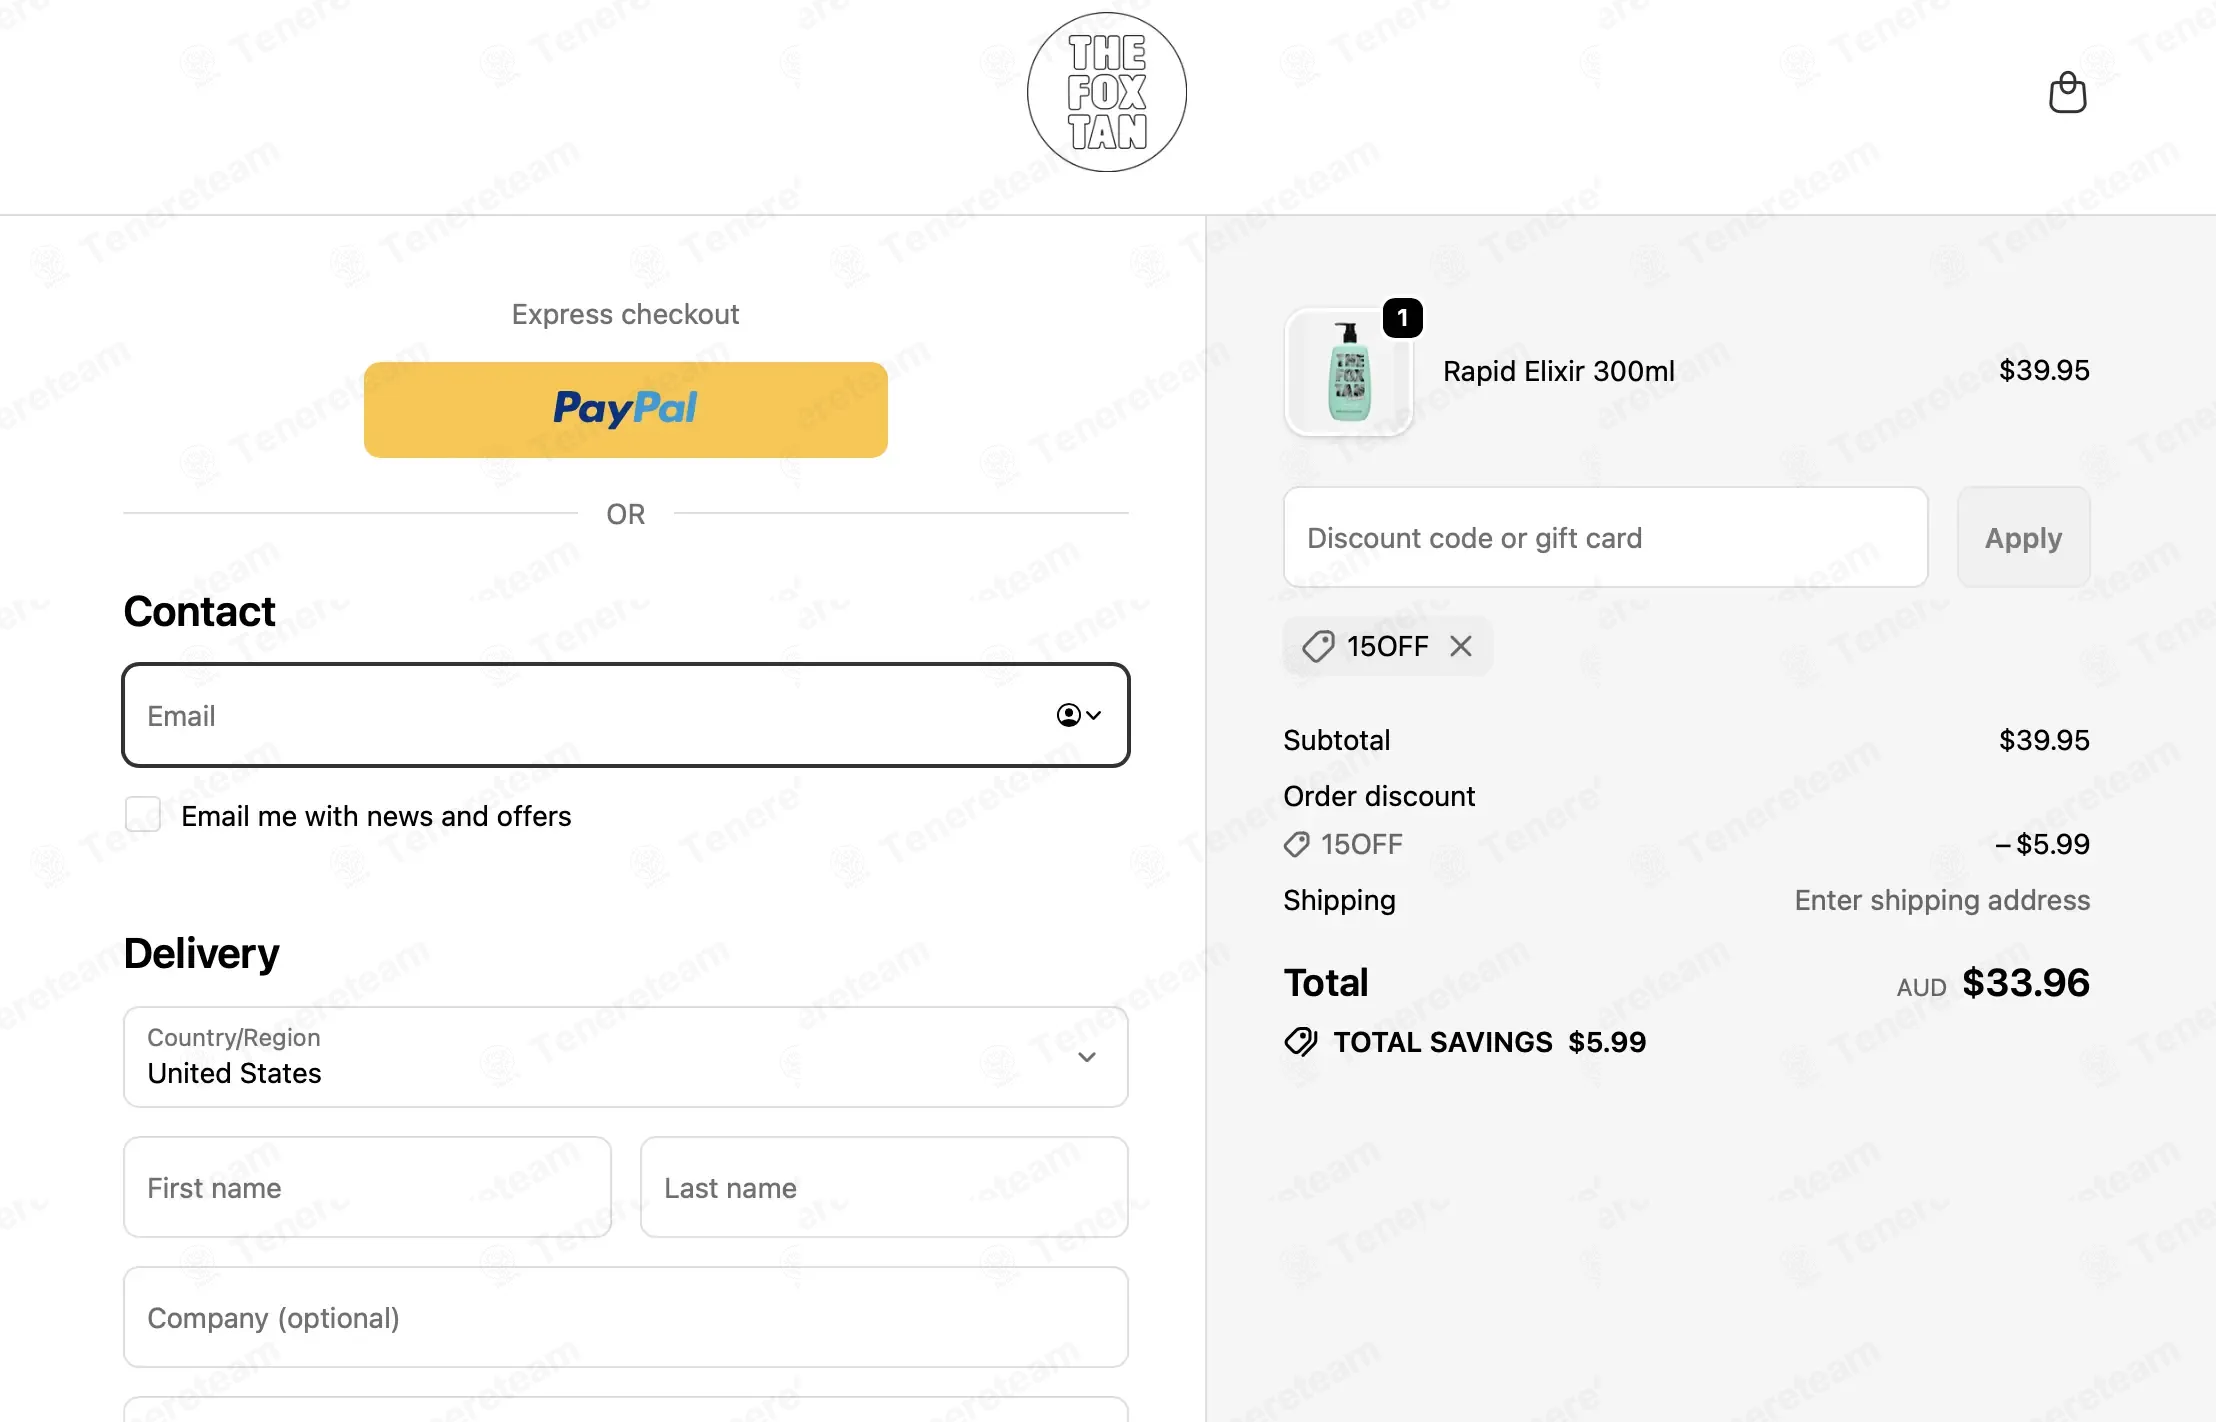Click The Fox Tan logo
Viewport: 2216px width, 1422px height.
coord(1107,92)
